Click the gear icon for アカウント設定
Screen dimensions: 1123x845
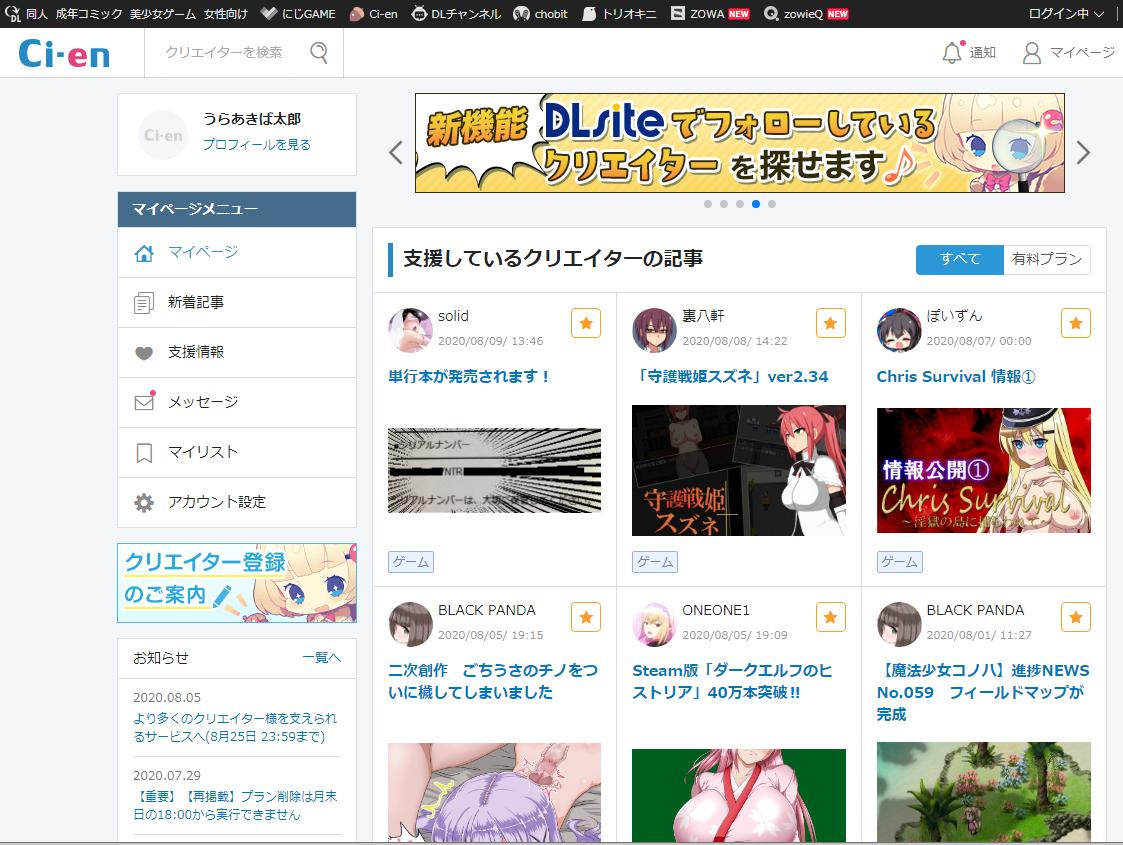[x=144, y=503]
